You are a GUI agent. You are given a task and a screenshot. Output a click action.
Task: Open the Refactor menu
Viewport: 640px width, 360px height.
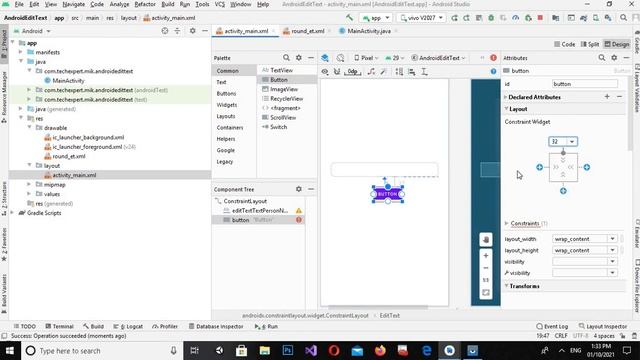coord(145,4)
